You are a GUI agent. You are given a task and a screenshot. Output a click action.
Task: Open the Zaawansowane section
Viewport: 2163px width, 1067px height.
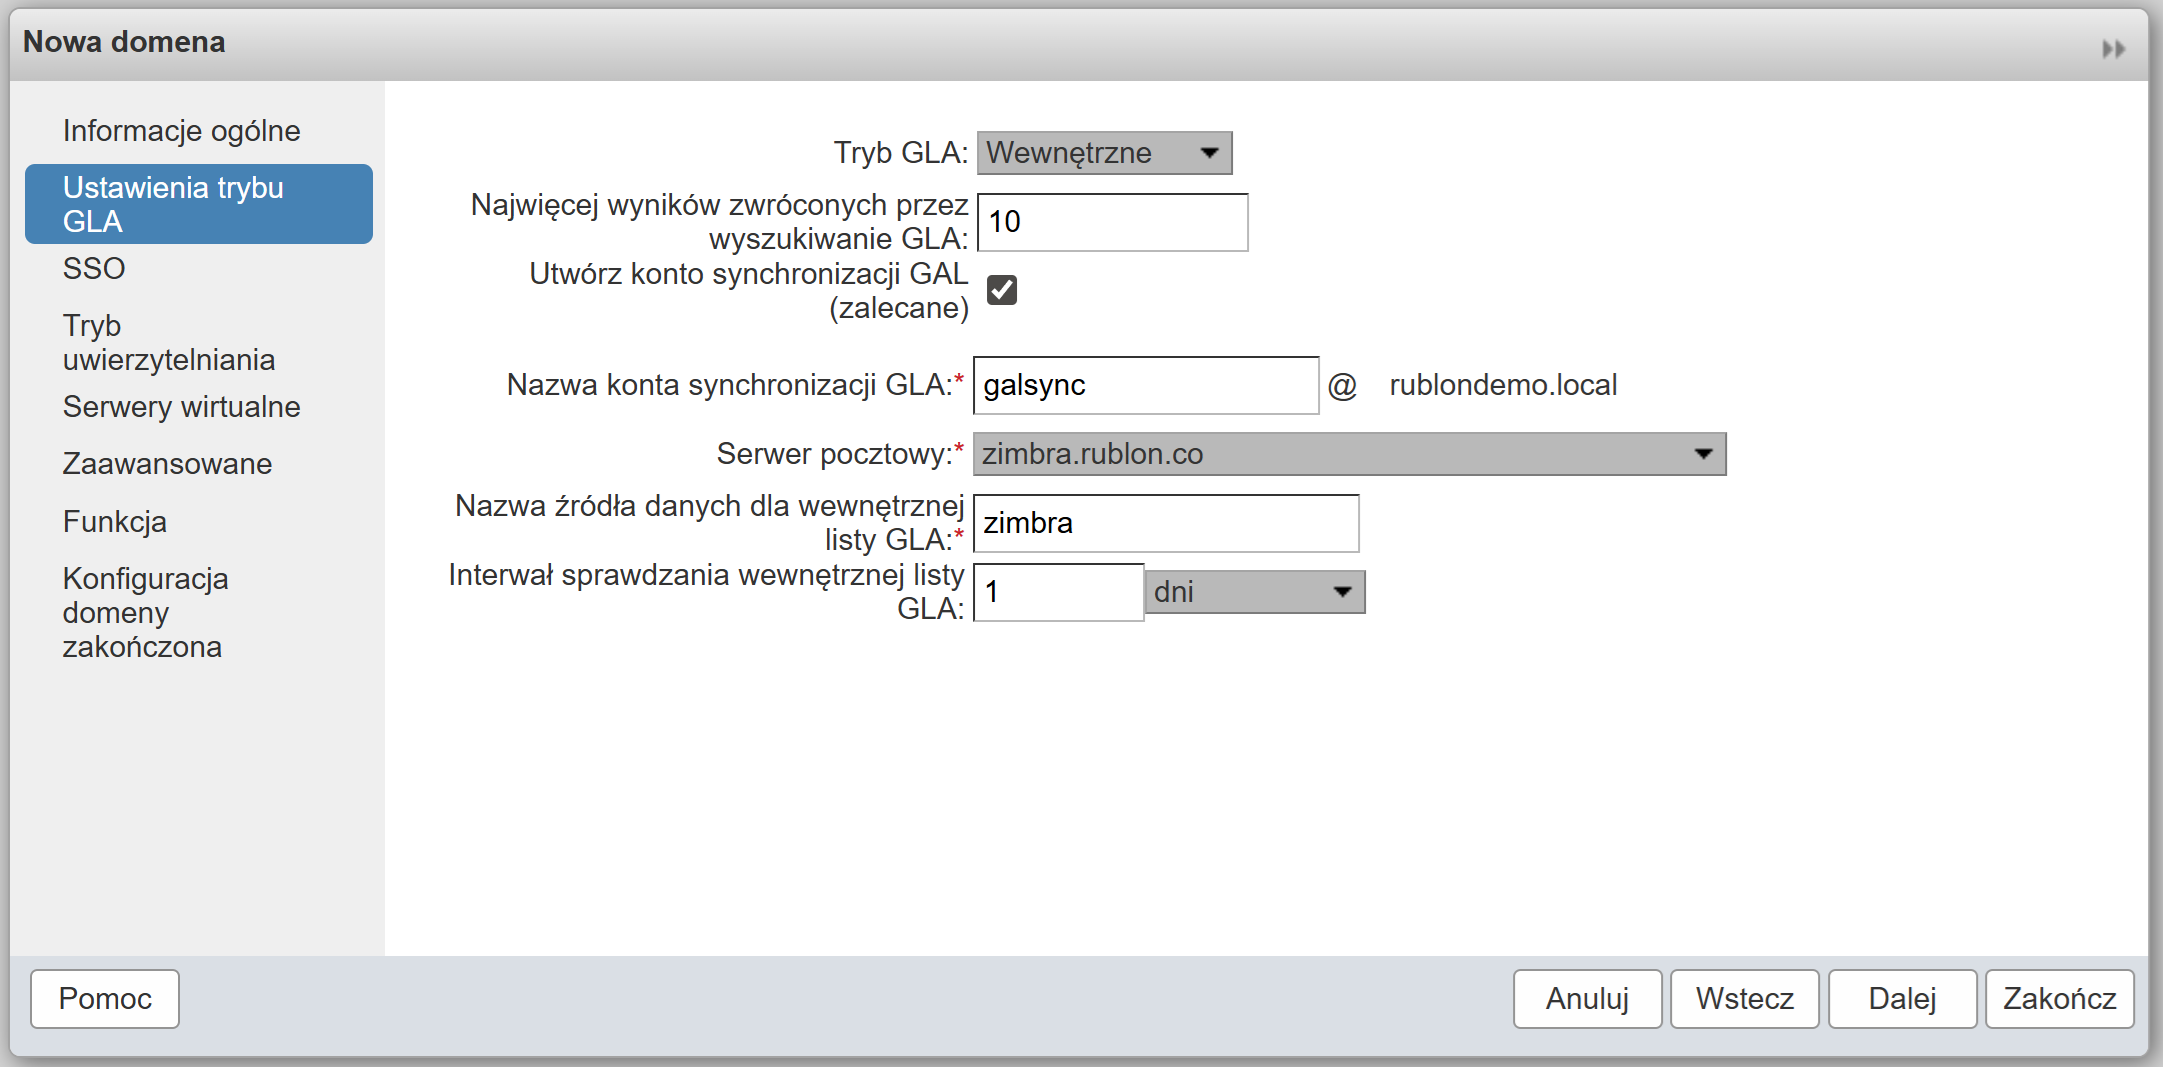(167, 464)
